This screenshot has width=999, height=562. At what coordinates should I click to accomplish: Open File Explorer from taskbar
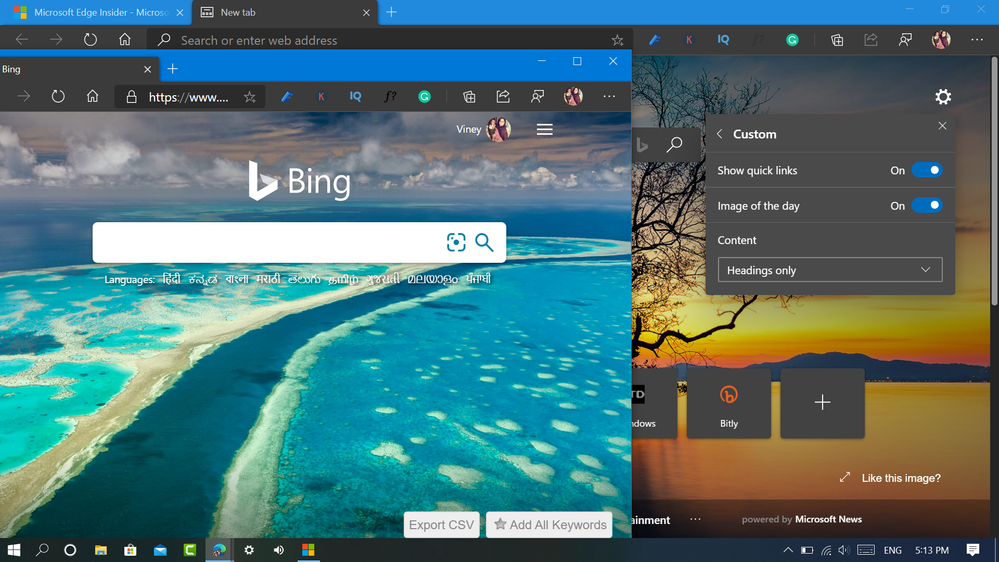point(101,550)
